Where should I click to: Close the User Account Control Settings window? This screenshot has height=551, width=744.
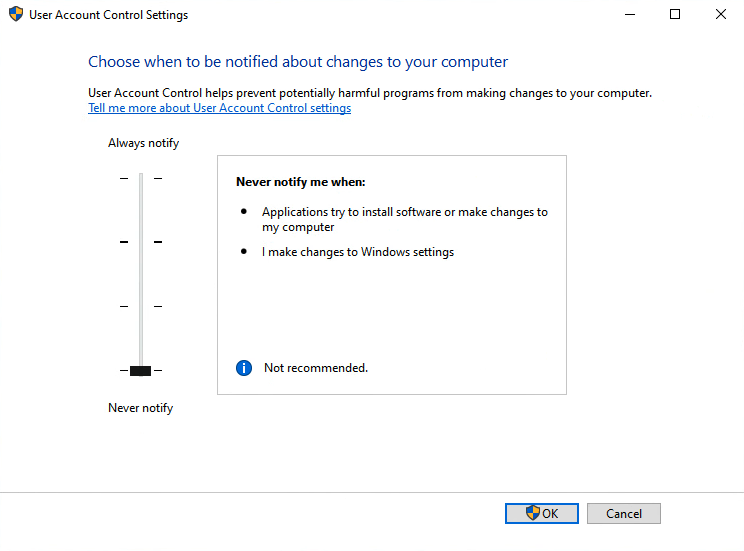pos(721,15)
